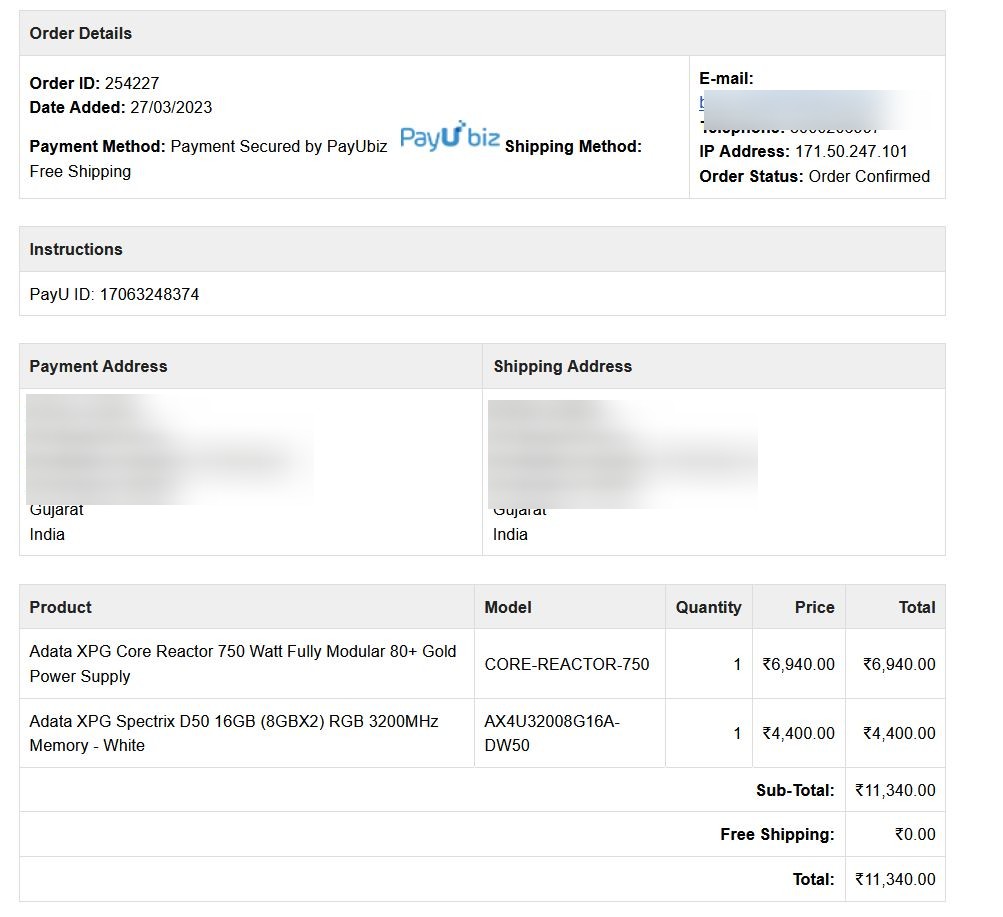1003x917 pixels.
Task: Click the 'Sub-Total:' label
Action: click(x=795, y=790)
